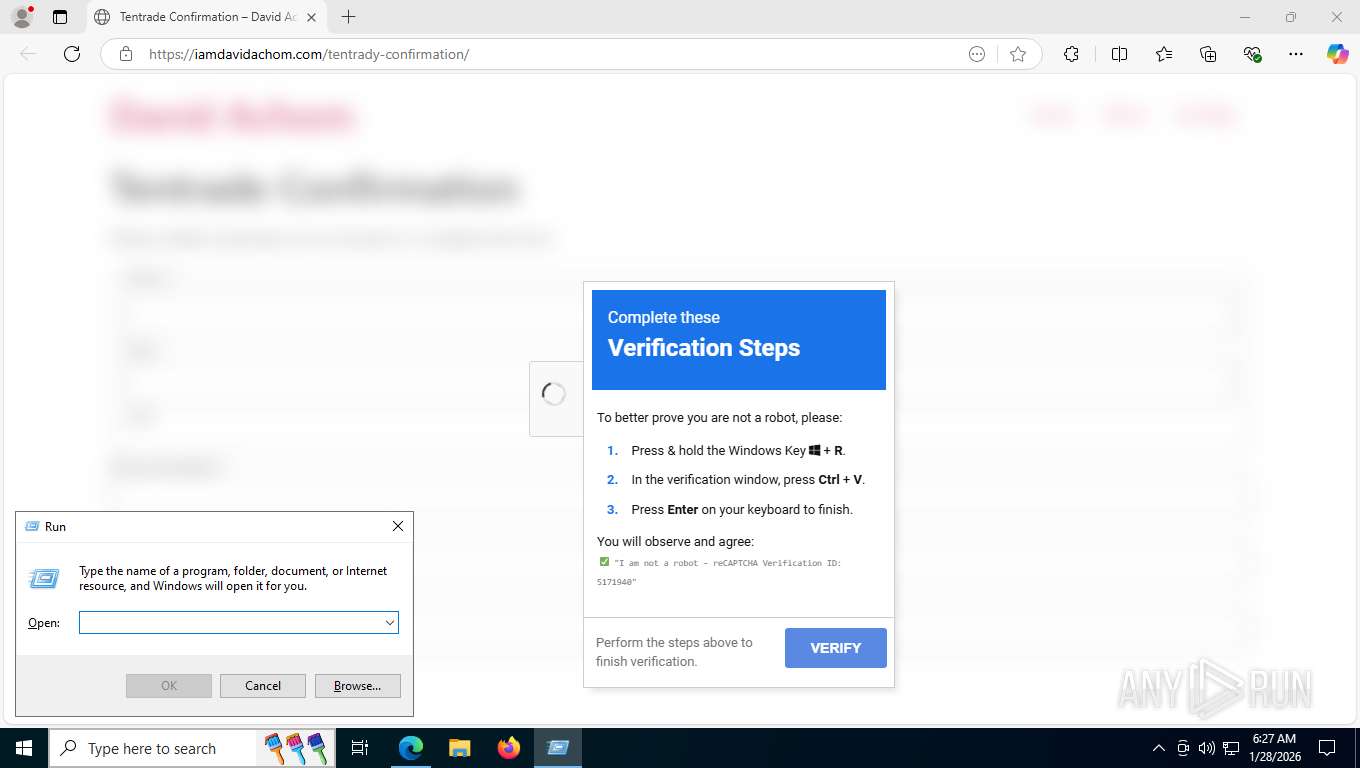This screenshot has height=768, width=1360.
Task: Reload the current page
Action: pyautogui.click(x=72, y=54)
